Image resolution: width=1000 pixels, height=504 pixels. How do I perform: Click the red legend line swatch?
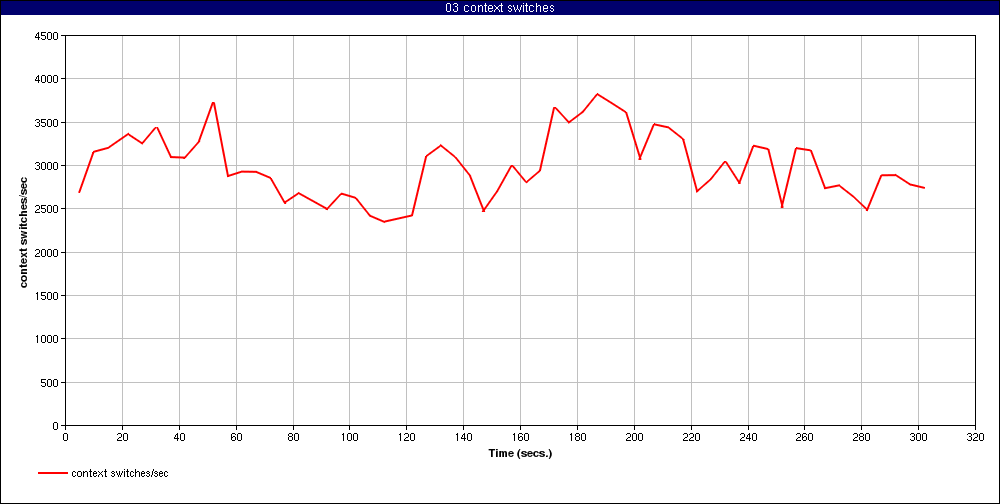[x=54, y=473]
